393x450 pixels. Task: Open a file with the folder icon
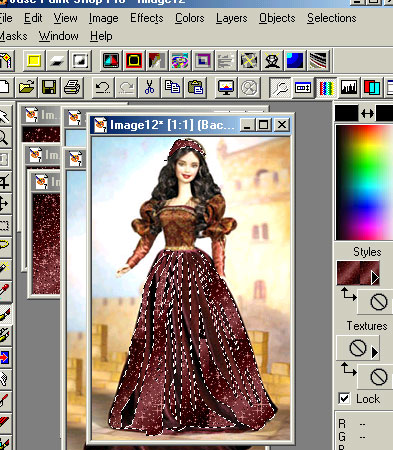click(x=27, y=88)
